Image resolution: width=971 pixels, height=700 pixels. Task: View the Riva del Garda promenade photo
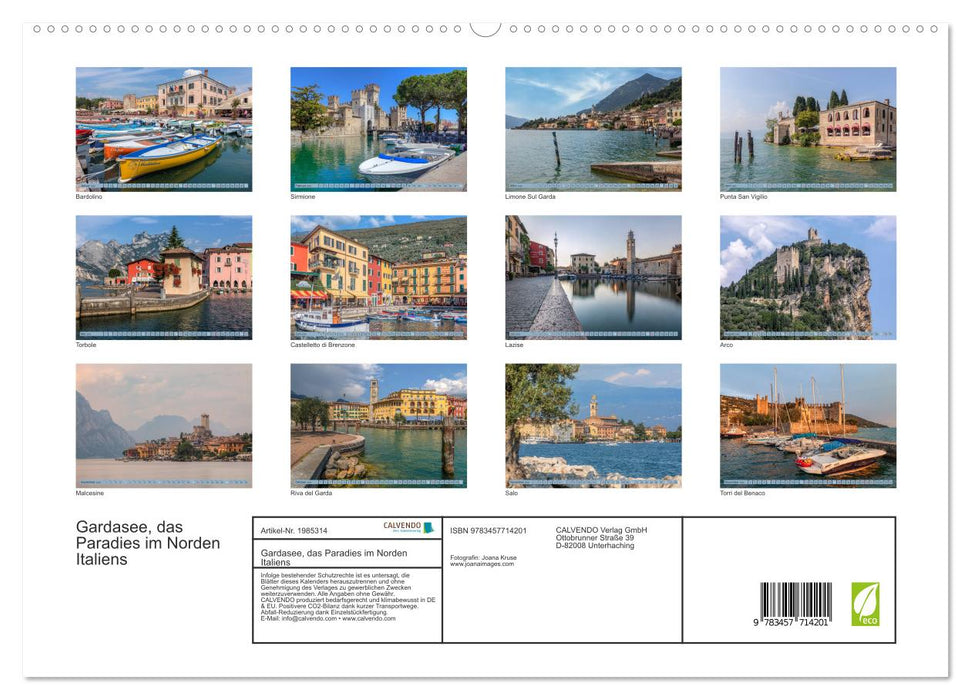coord(378,426)
